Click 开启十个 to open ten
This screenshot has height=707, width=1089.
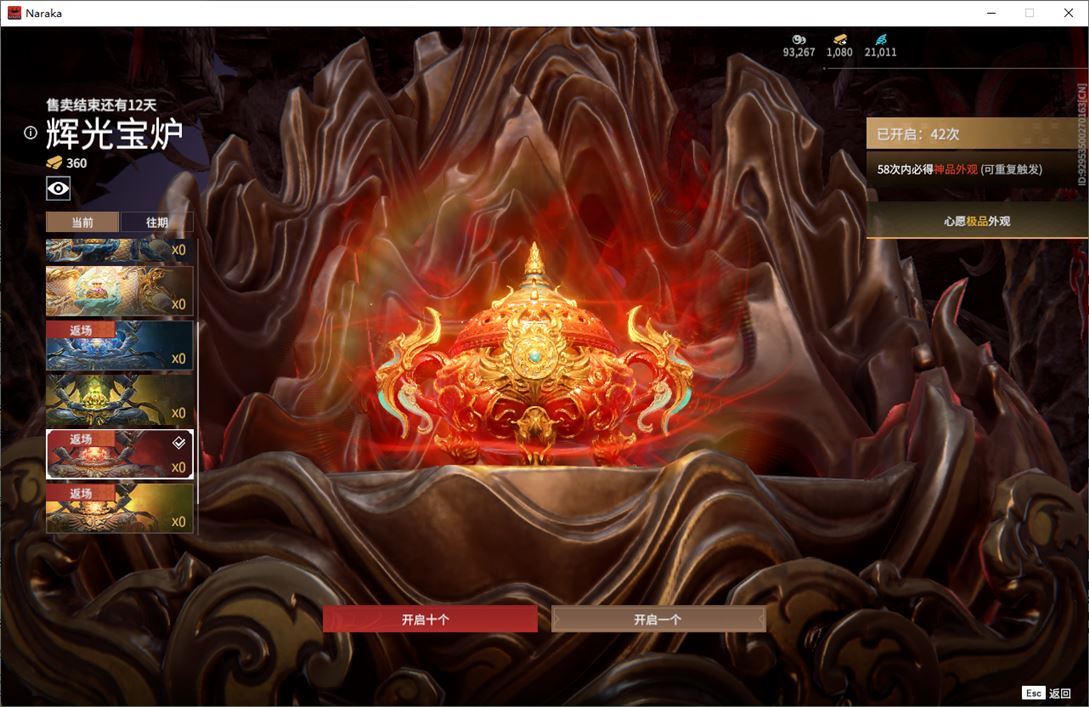pos(430,619)
